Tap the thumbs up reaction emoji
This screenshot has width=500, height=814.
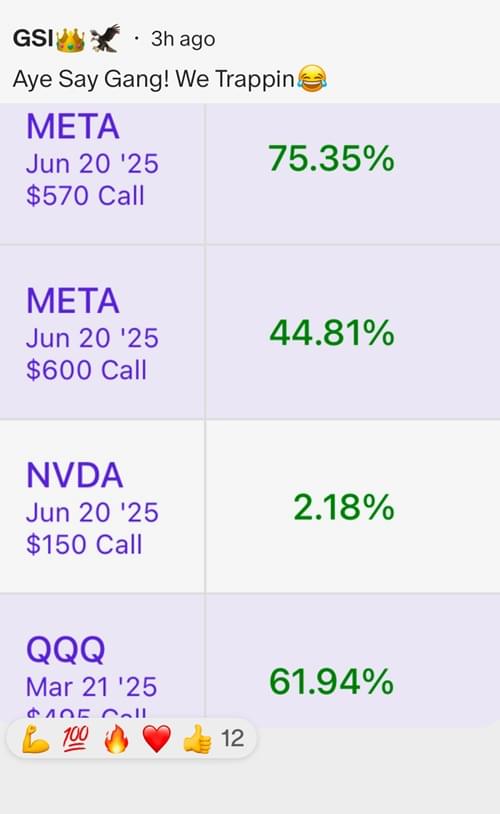pos(197,738)
